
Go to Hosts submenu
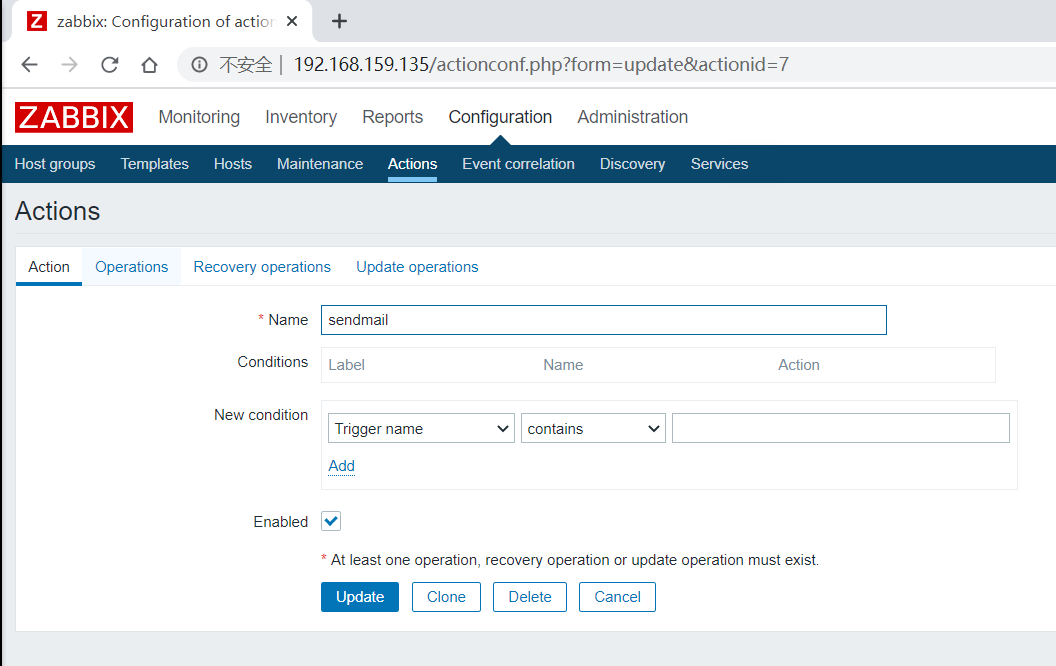[233, 164]
